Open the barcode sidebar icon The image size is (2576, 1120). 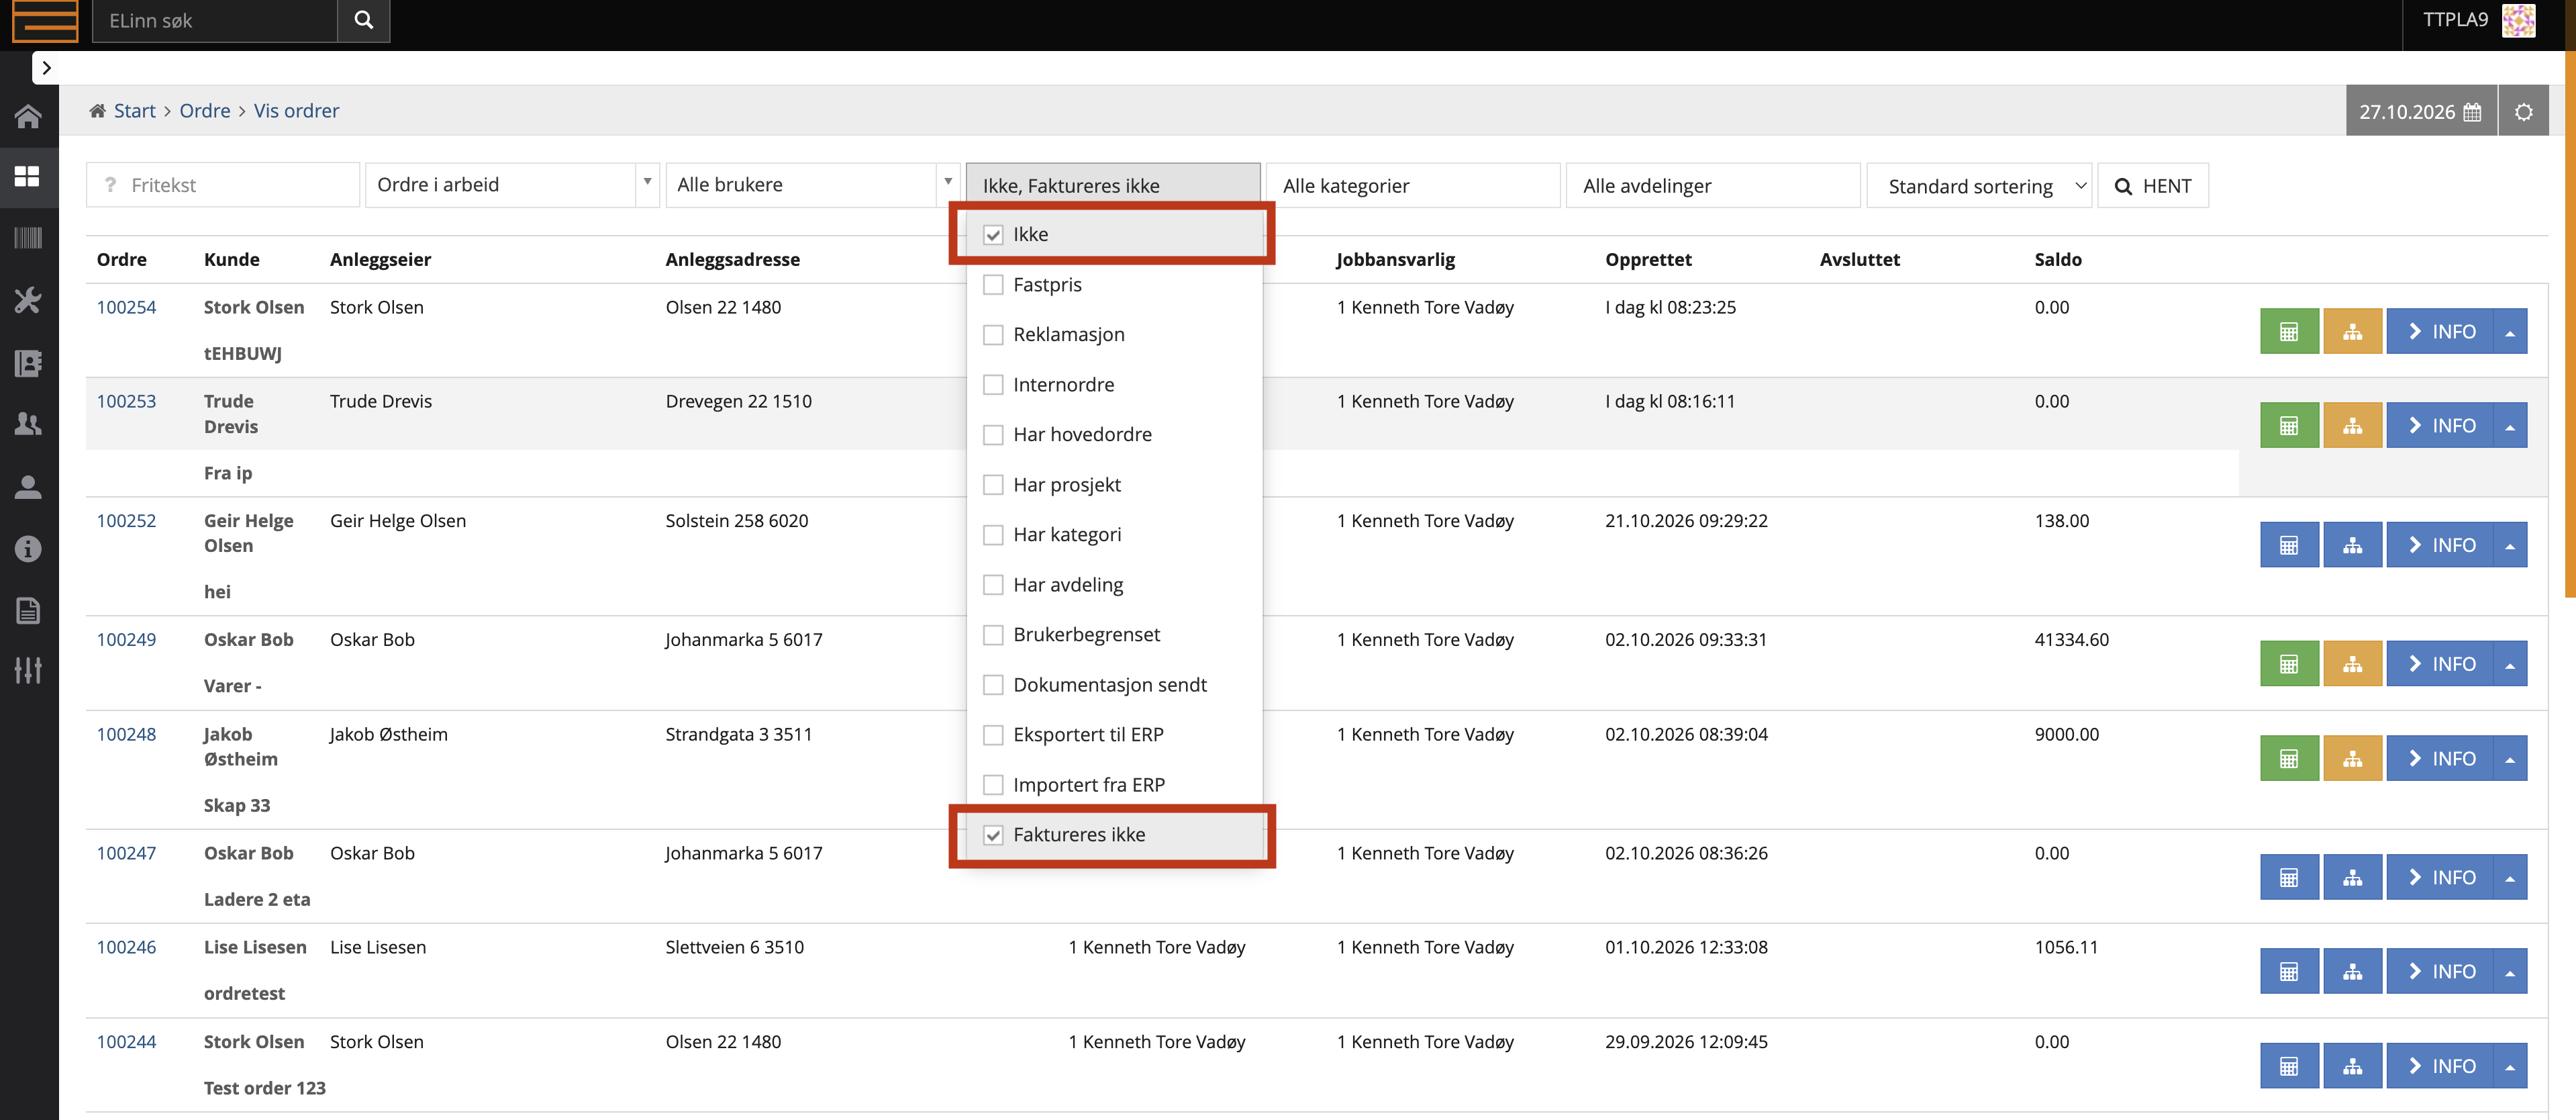click(28, 238)
